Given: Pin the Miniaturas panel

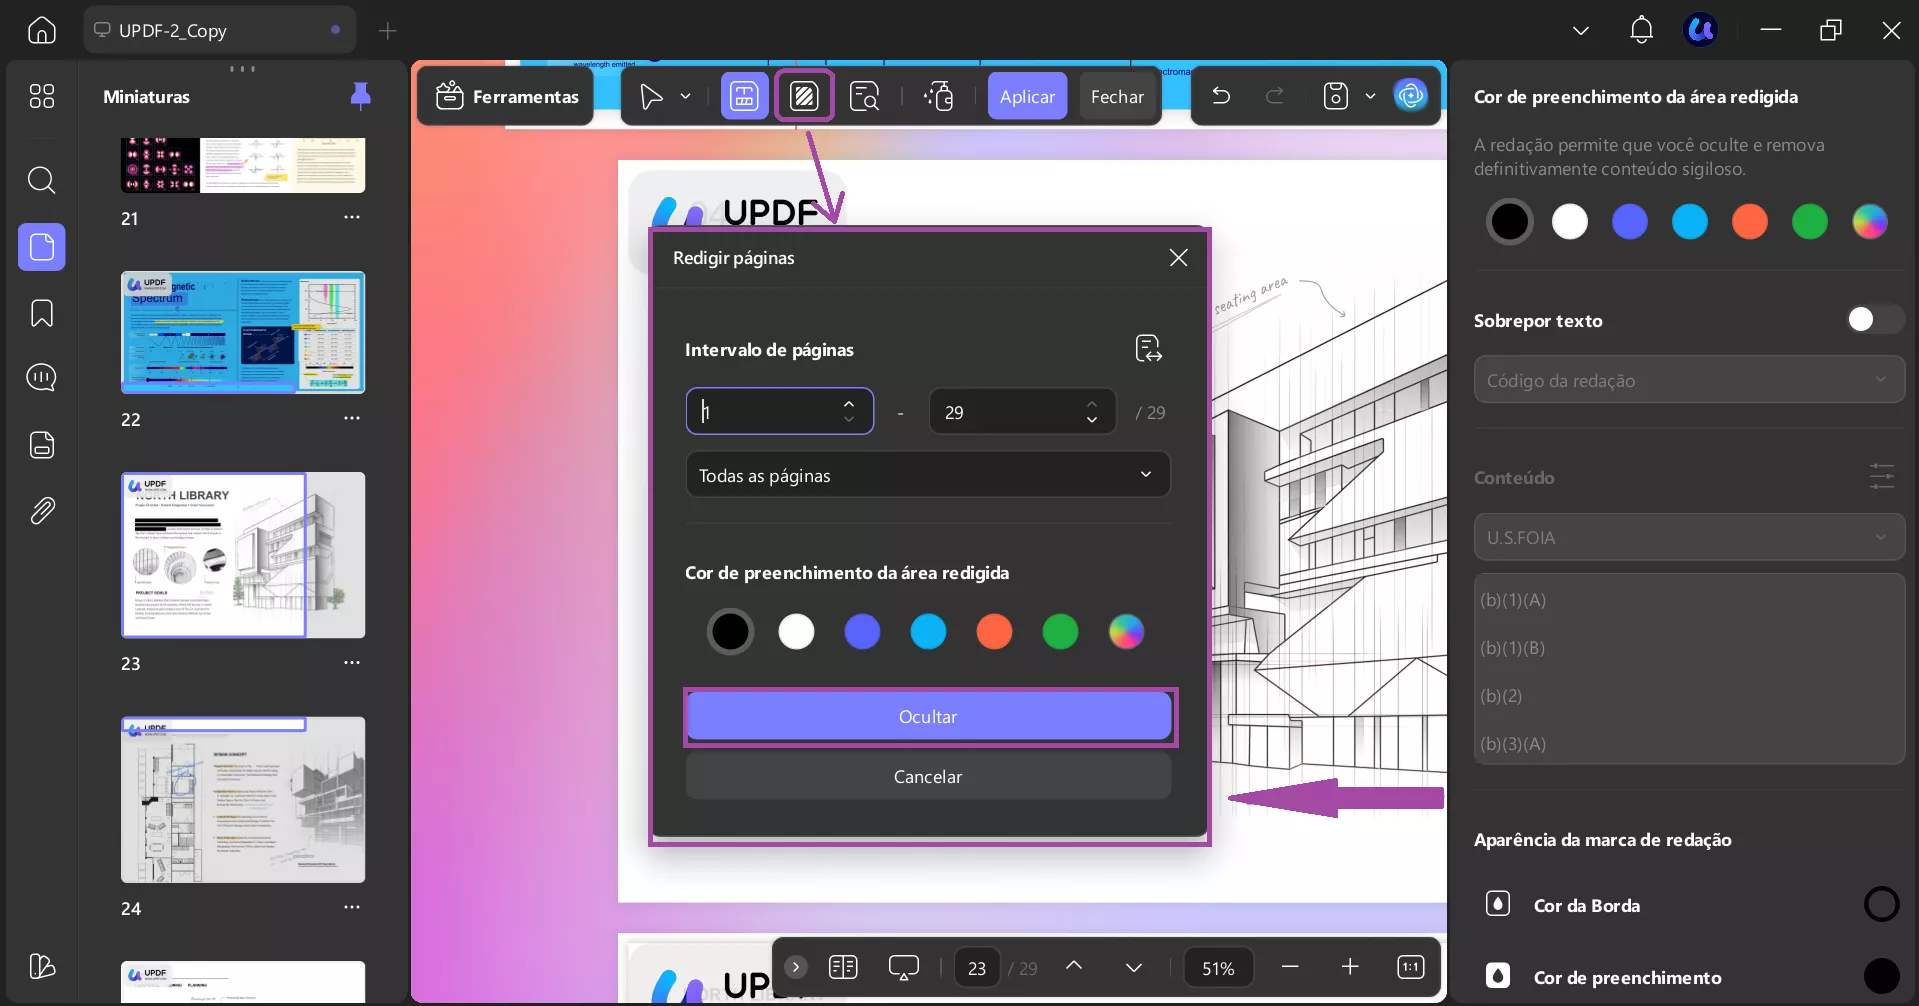Looking at the screenshot, I should [x=361, y=96].
